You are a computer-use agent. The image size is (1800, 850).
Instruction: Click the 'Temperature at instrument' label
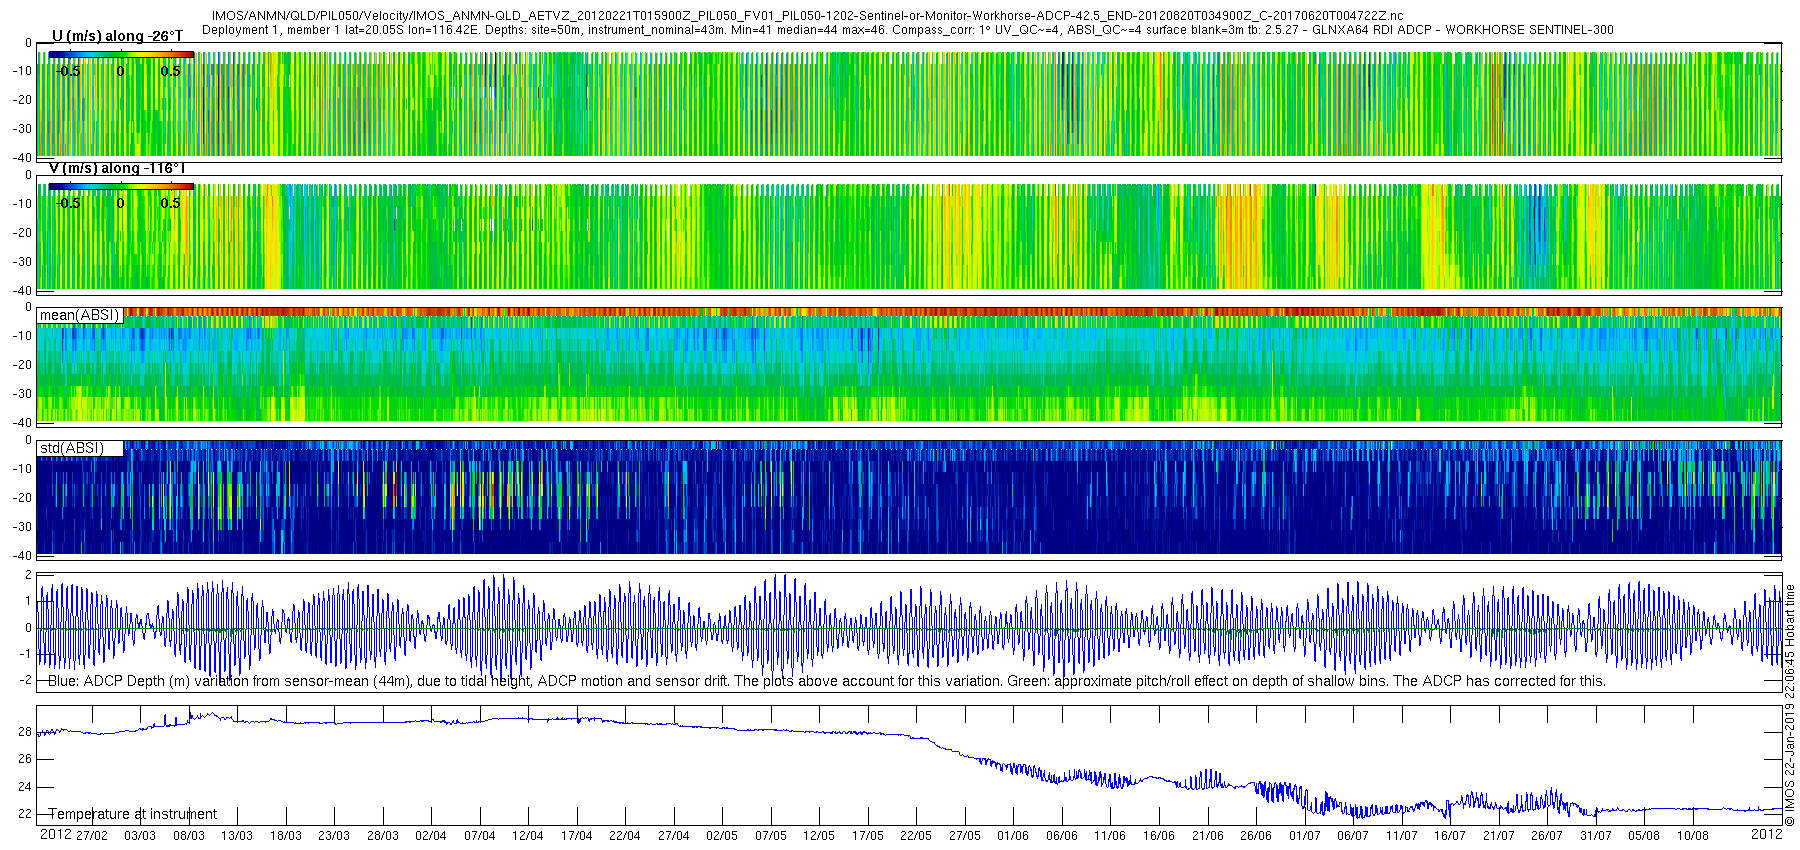click(x=133, y=814)
